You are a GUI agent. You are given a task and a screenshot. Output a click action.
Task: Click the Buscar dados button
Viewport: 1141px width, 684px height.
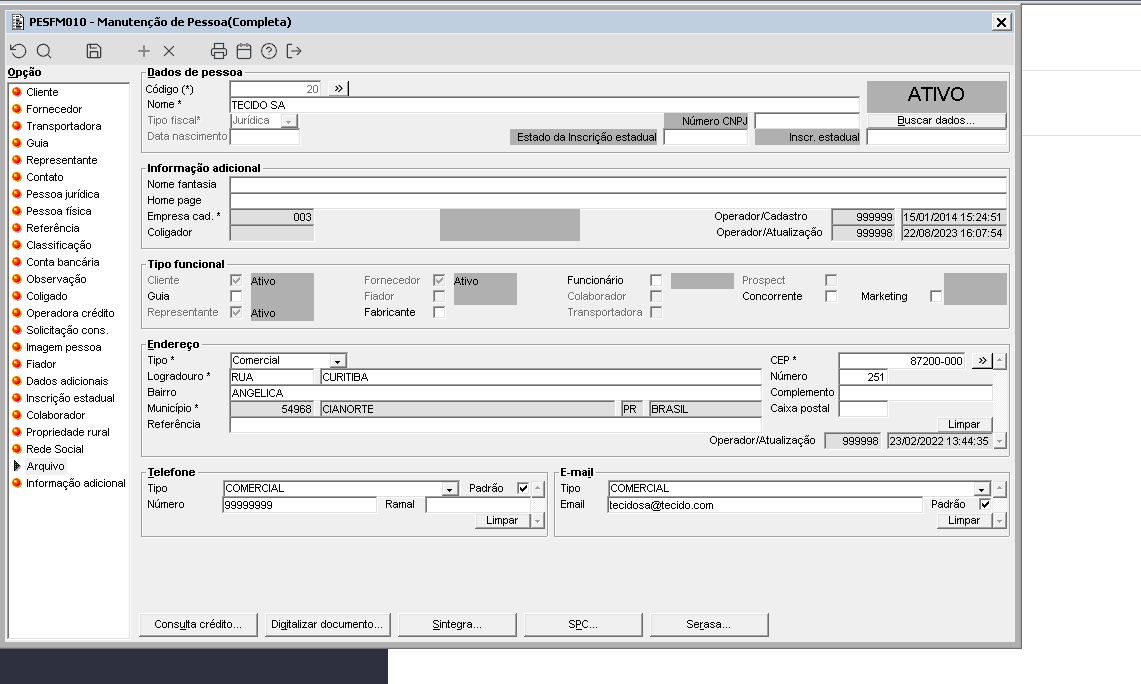[936, 121]
